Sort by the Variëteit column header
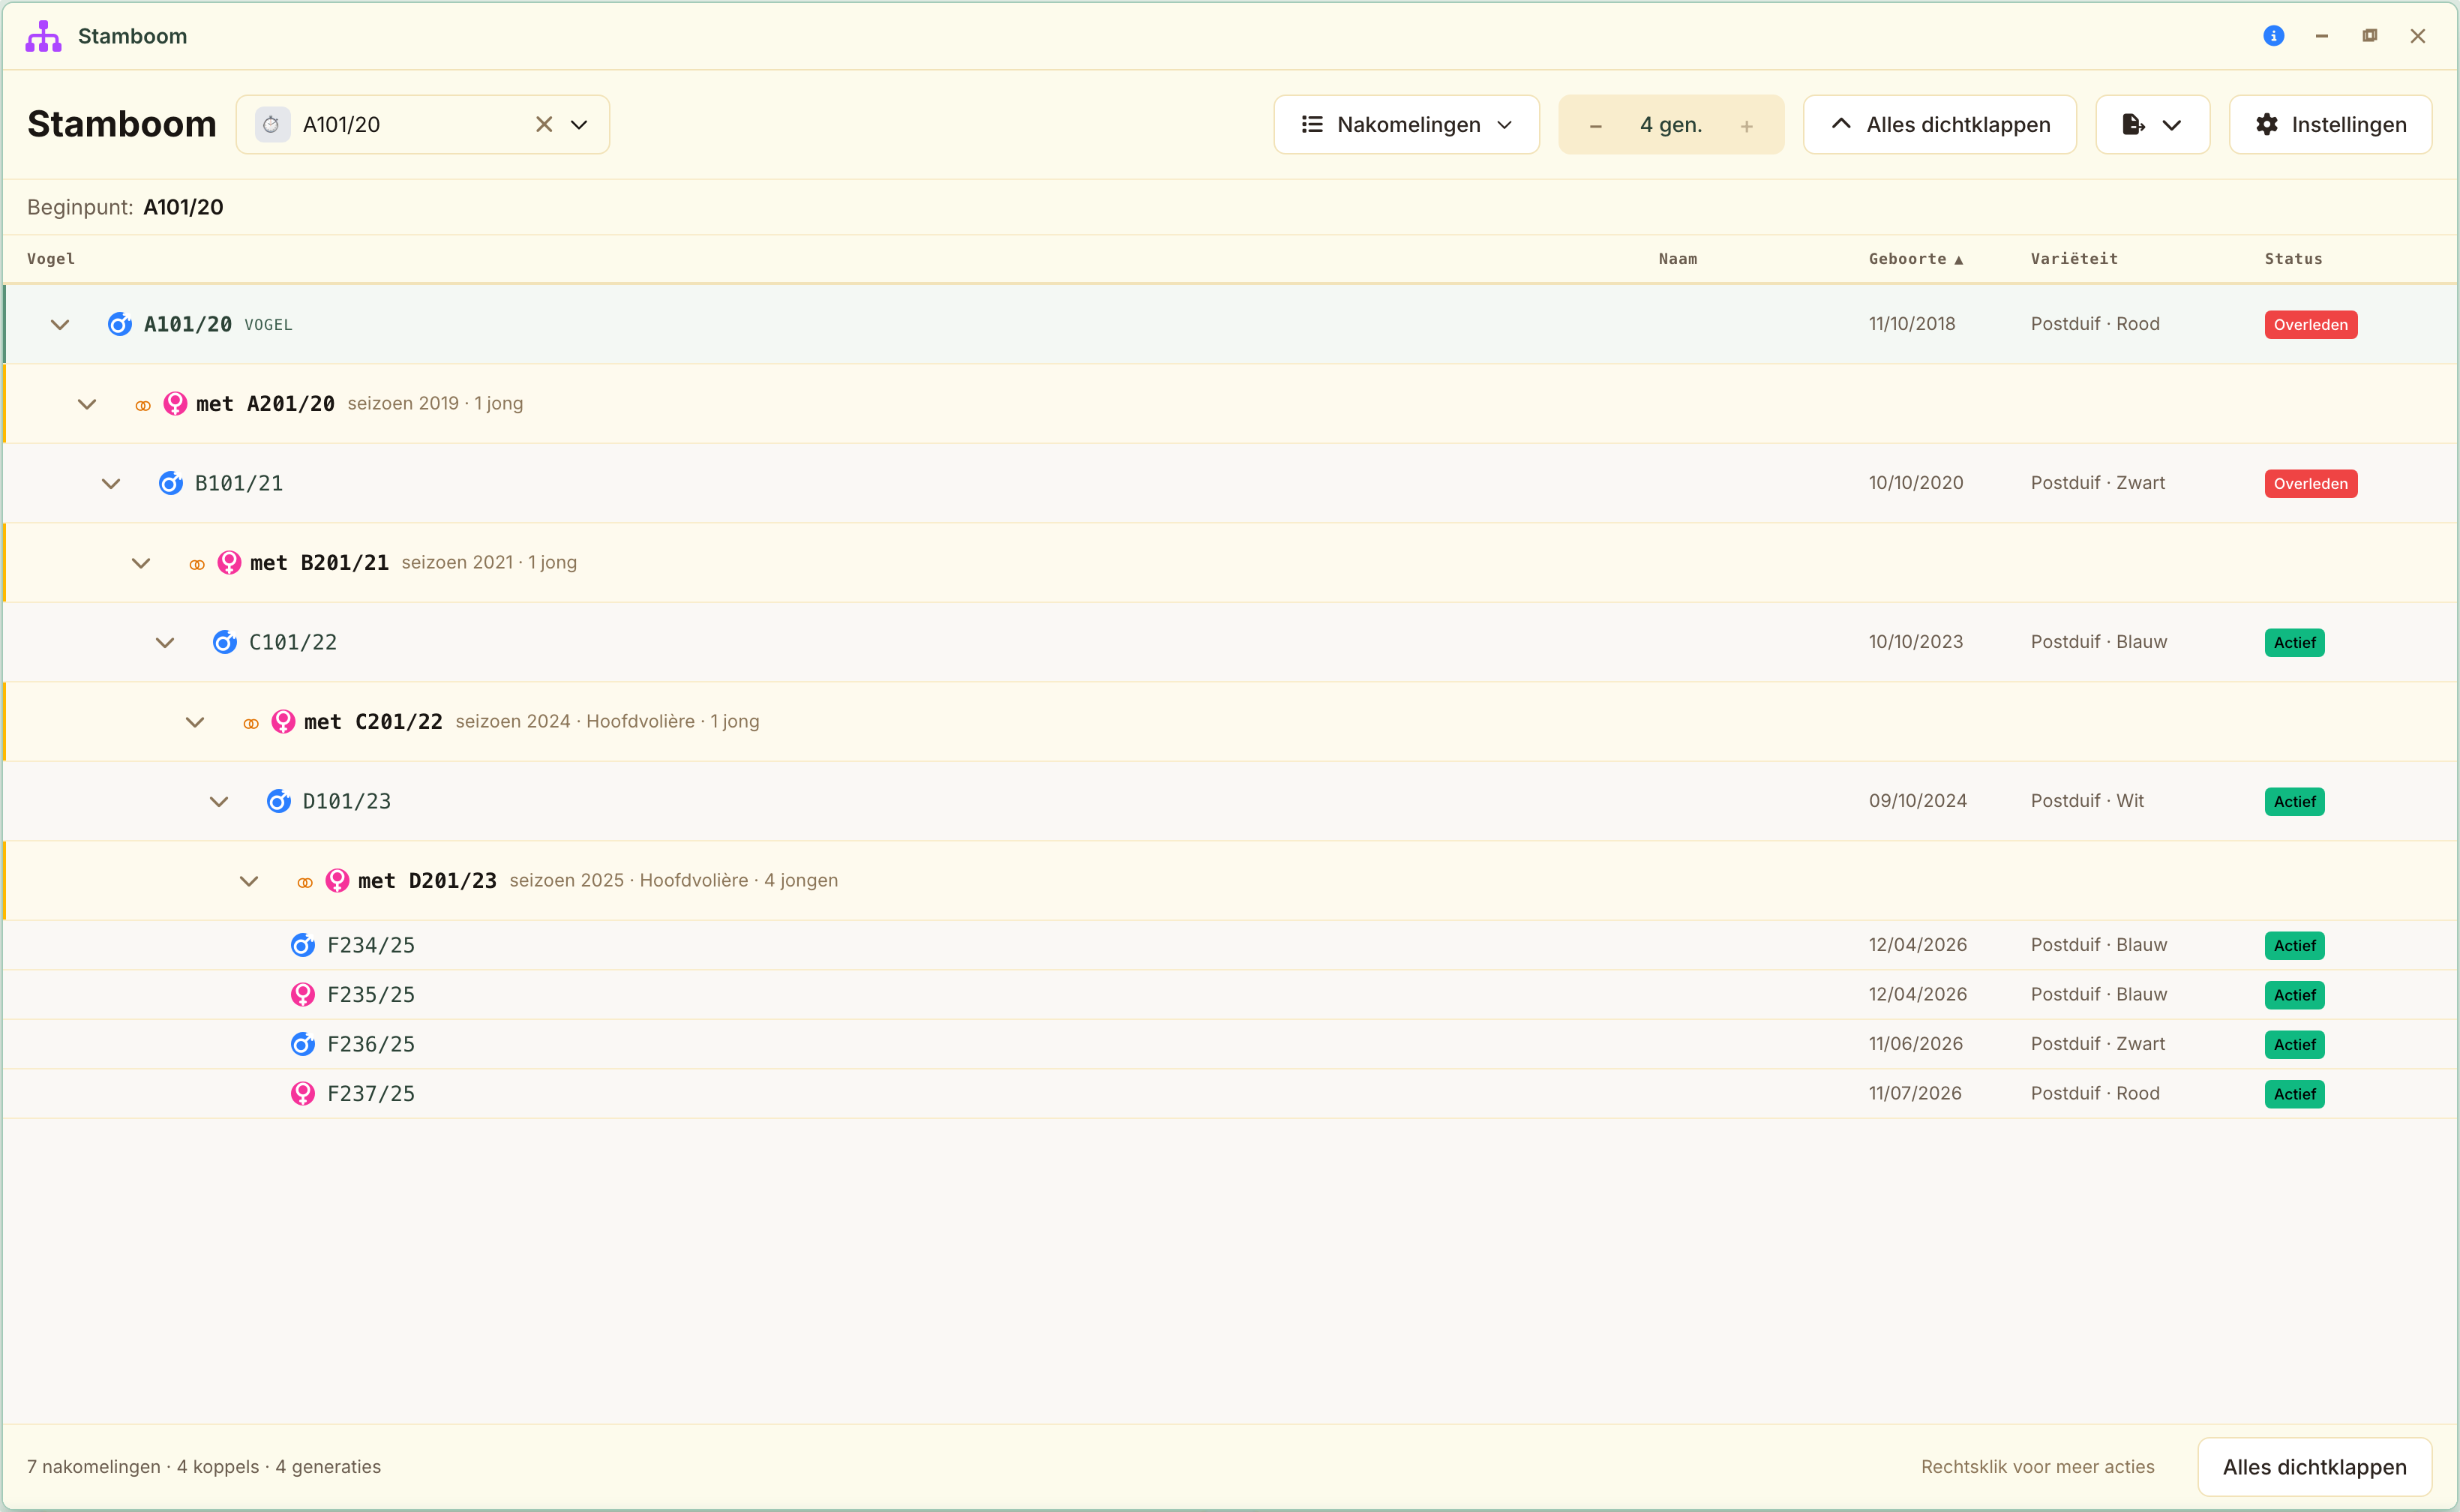Screen dimensions: 2460x1512 (x=2074, y=259)
